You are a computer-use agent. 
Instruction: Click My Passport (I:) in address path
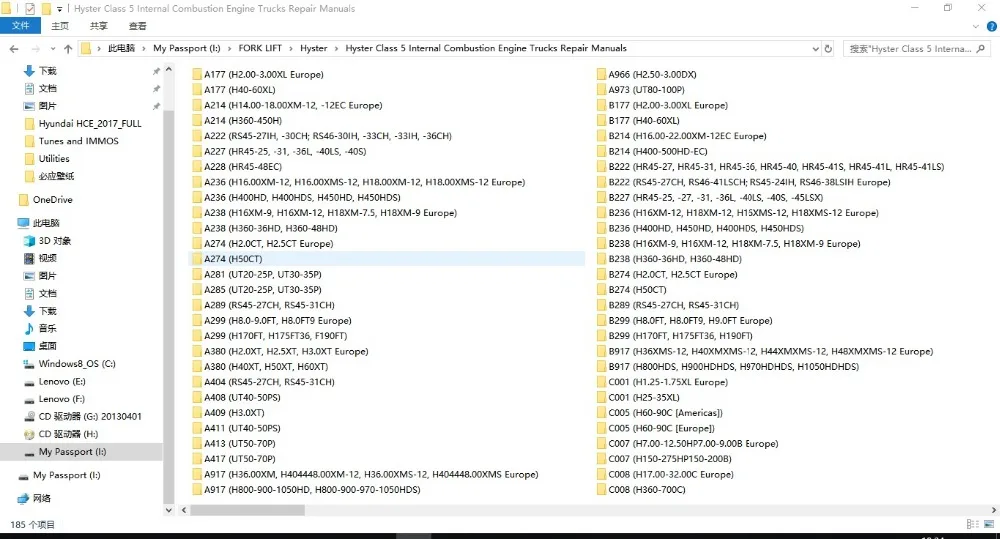pyautogui.click(x=187, y=48)
